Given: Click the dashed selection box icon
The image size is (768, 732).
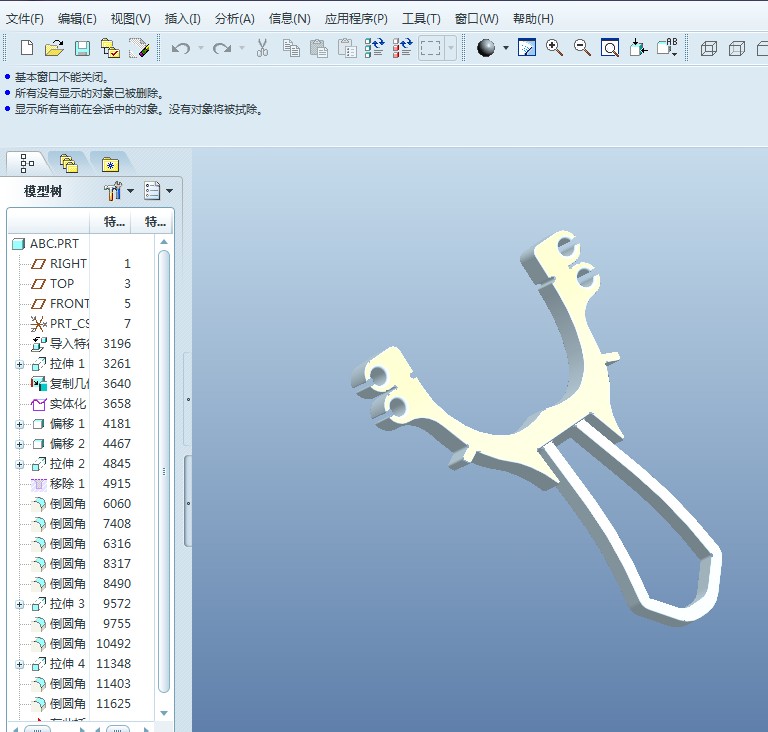Looking at the screenshot, I should (x=431, y=48).
